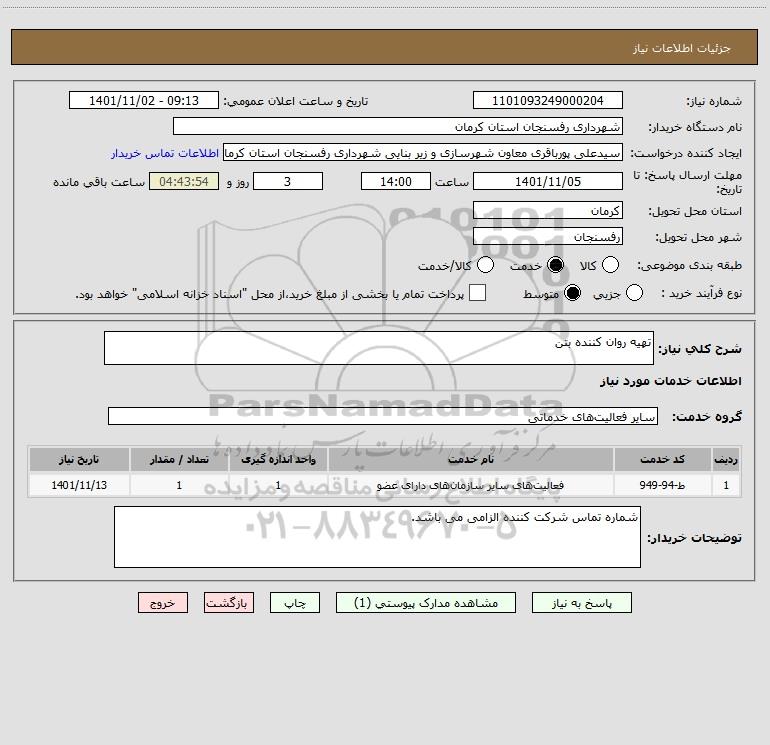
Task: Click the city field رفسنجان
Action: point(548,236)
